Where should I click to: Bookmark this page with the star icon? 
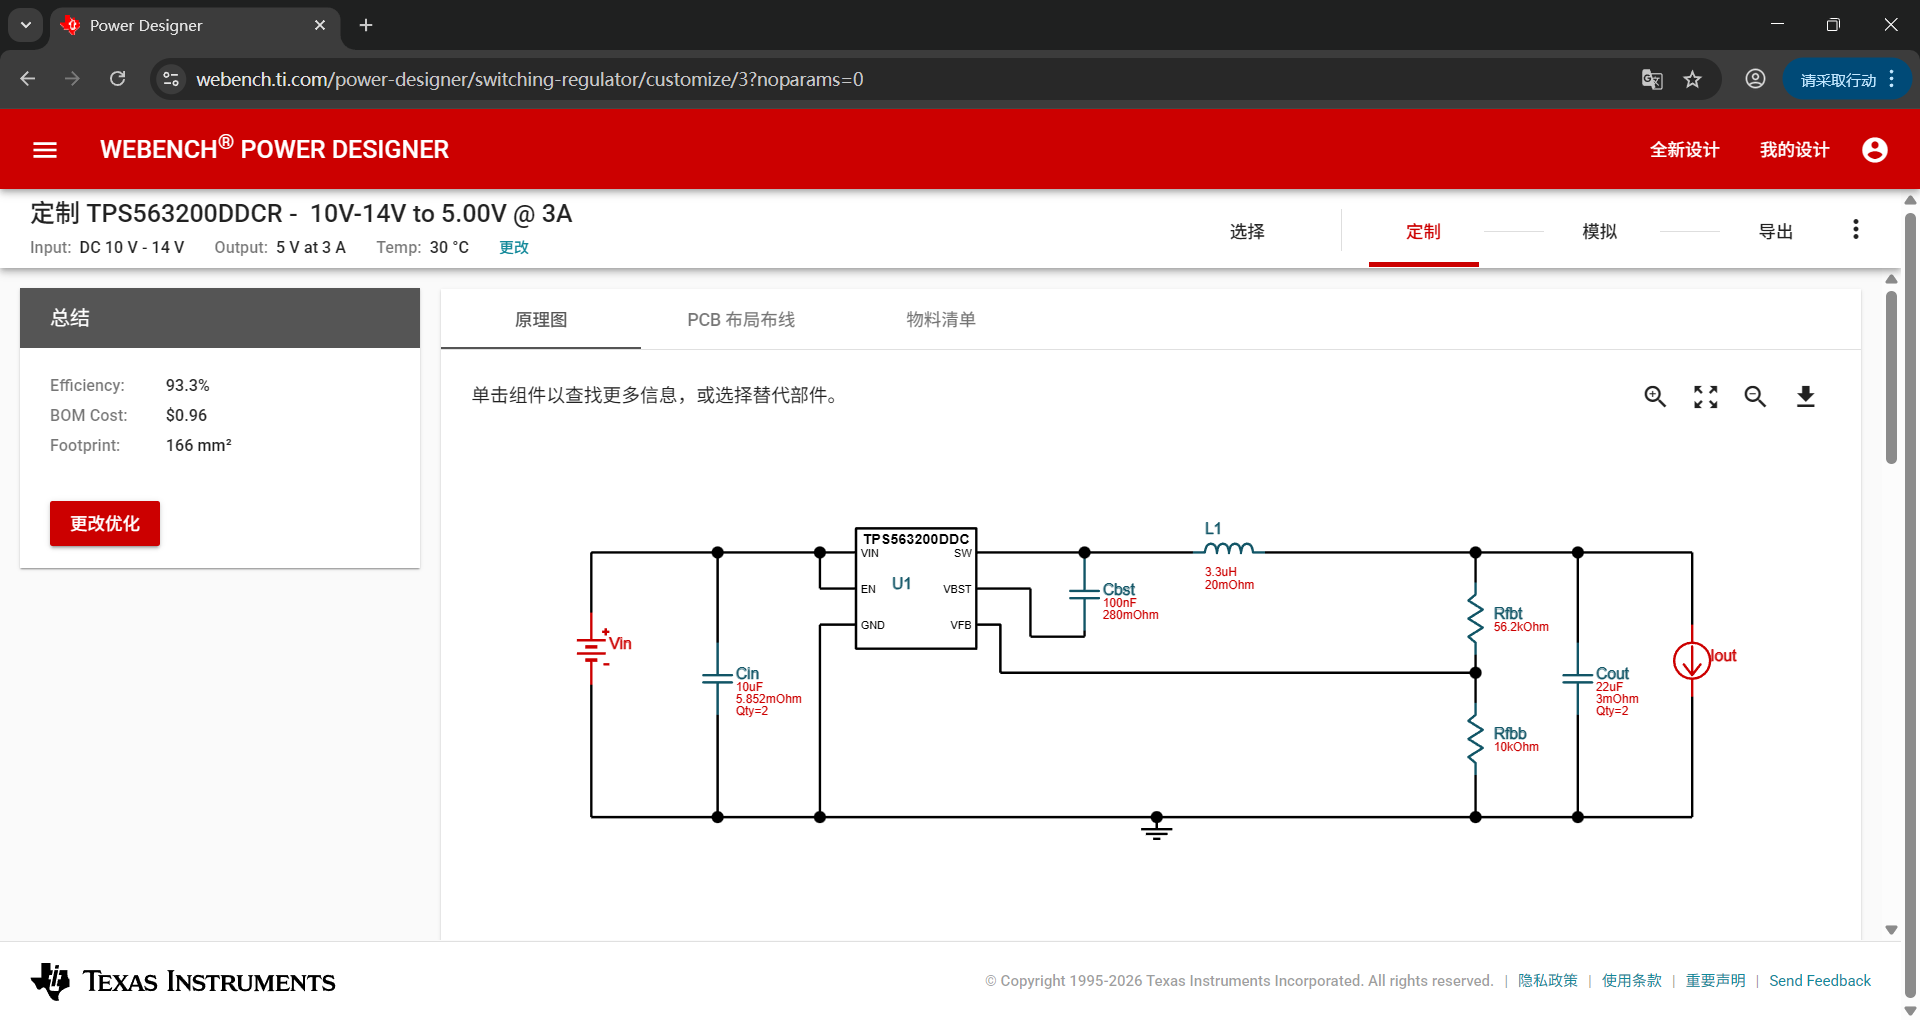(x=1692, y=79)
